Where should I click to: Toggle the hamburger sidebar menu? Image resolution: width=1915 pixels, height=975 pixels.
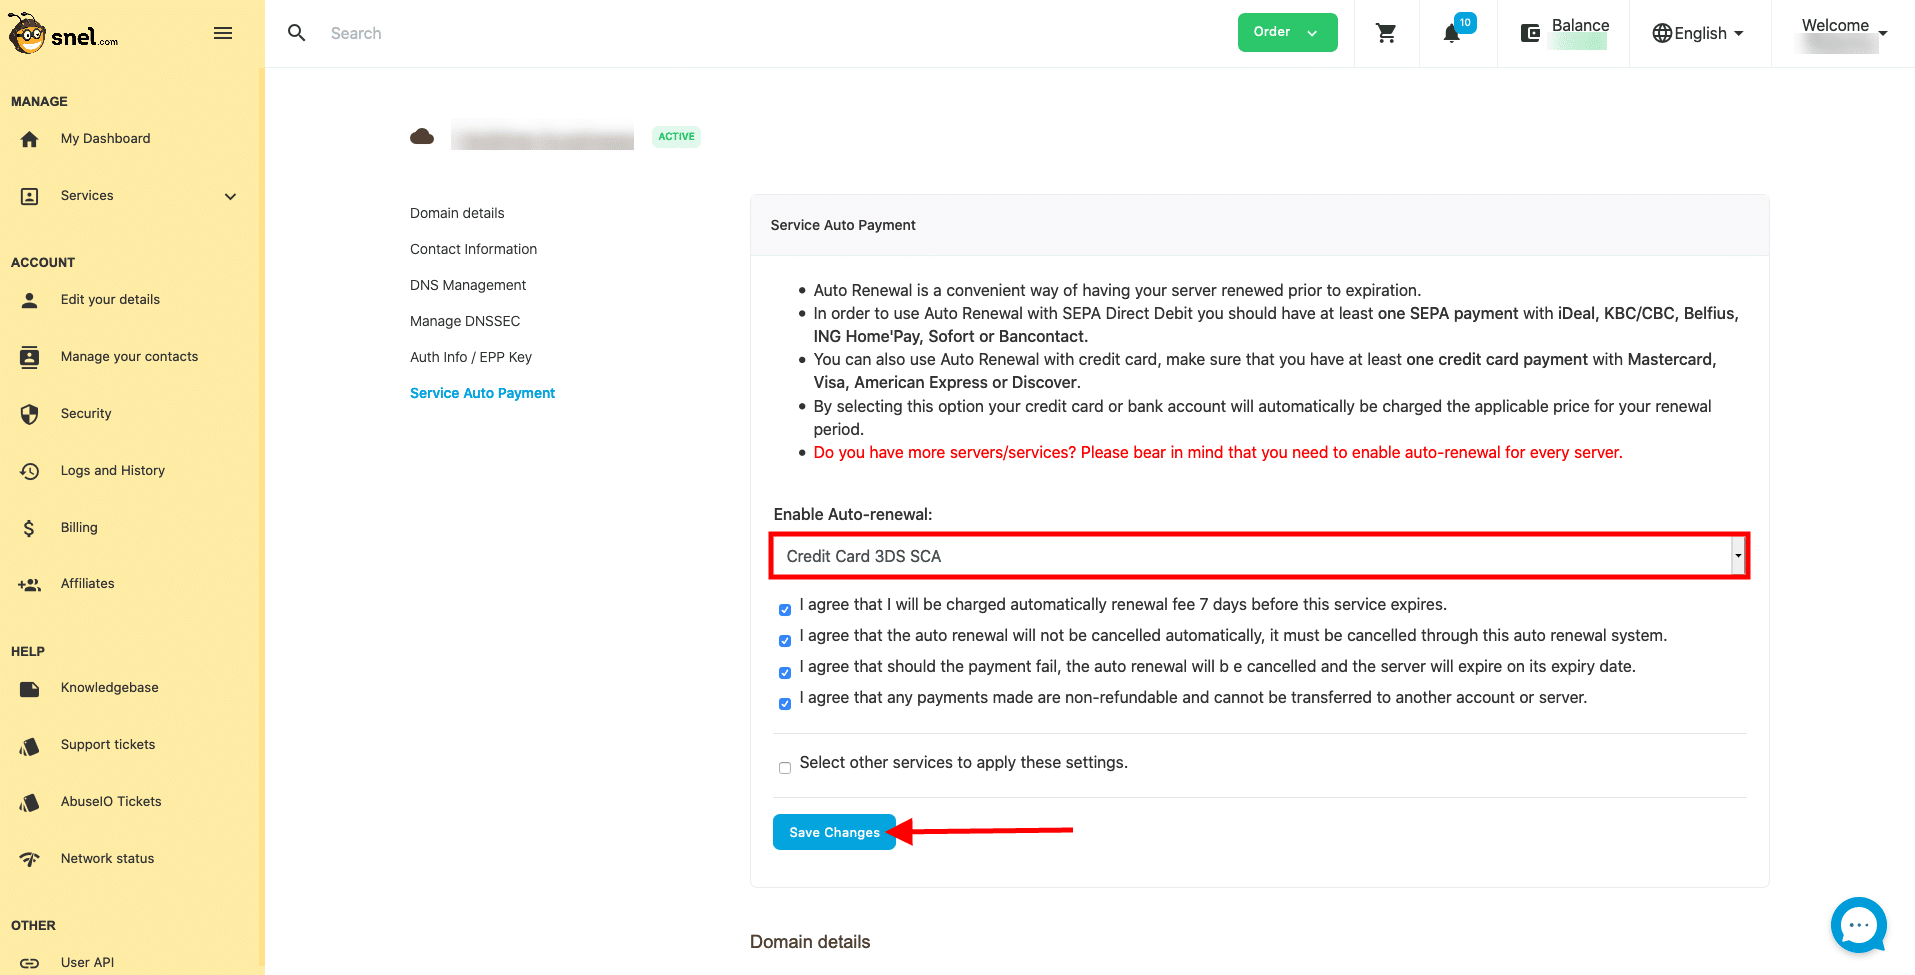point(223,33)
